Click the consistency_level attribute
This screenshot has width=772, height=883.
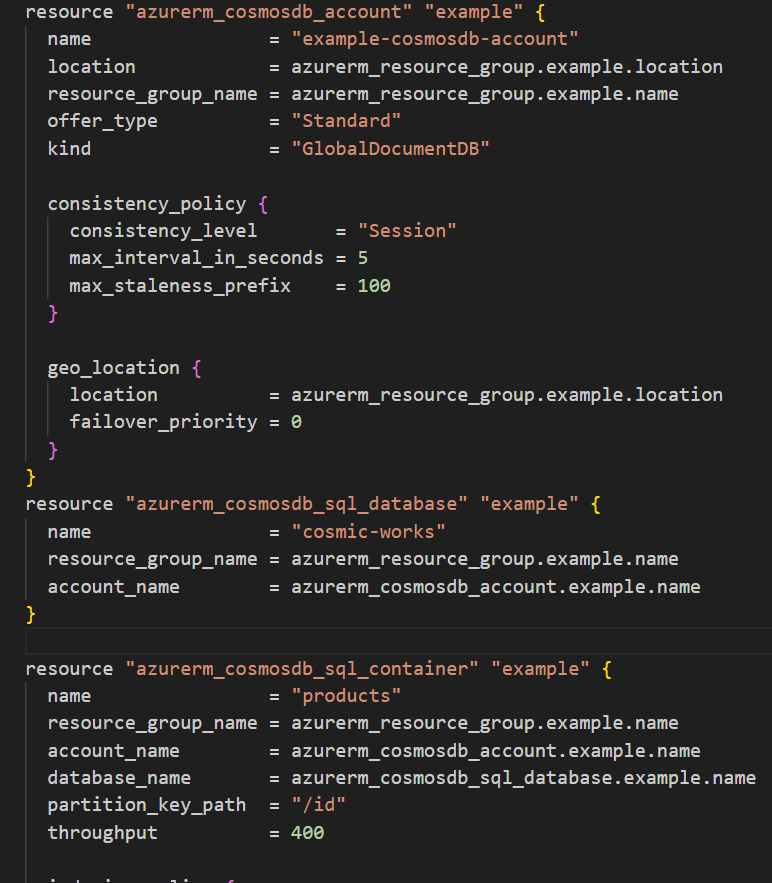163,231
